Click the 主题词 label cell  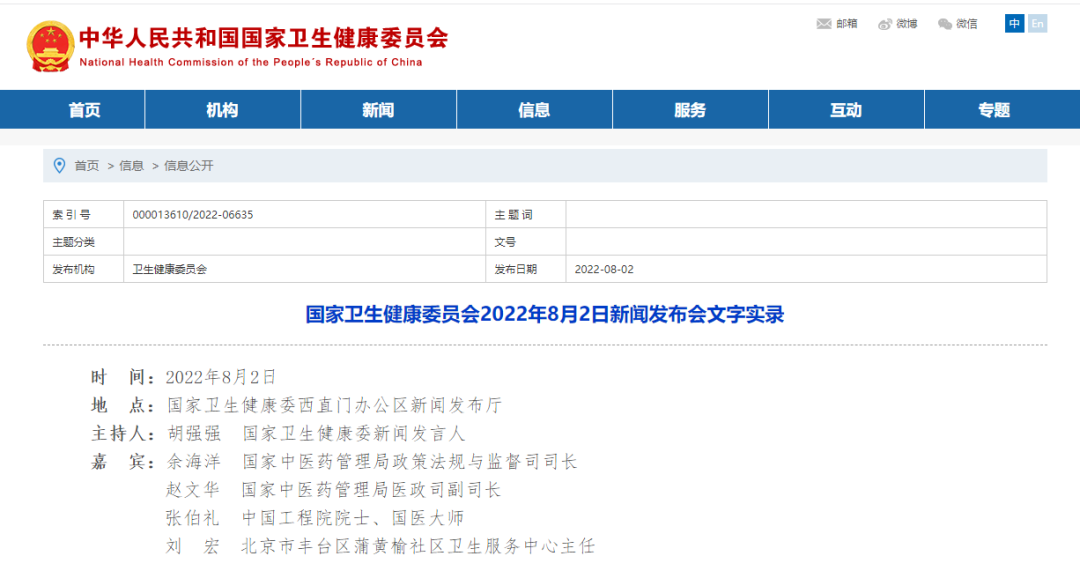(x=526, y=214)
